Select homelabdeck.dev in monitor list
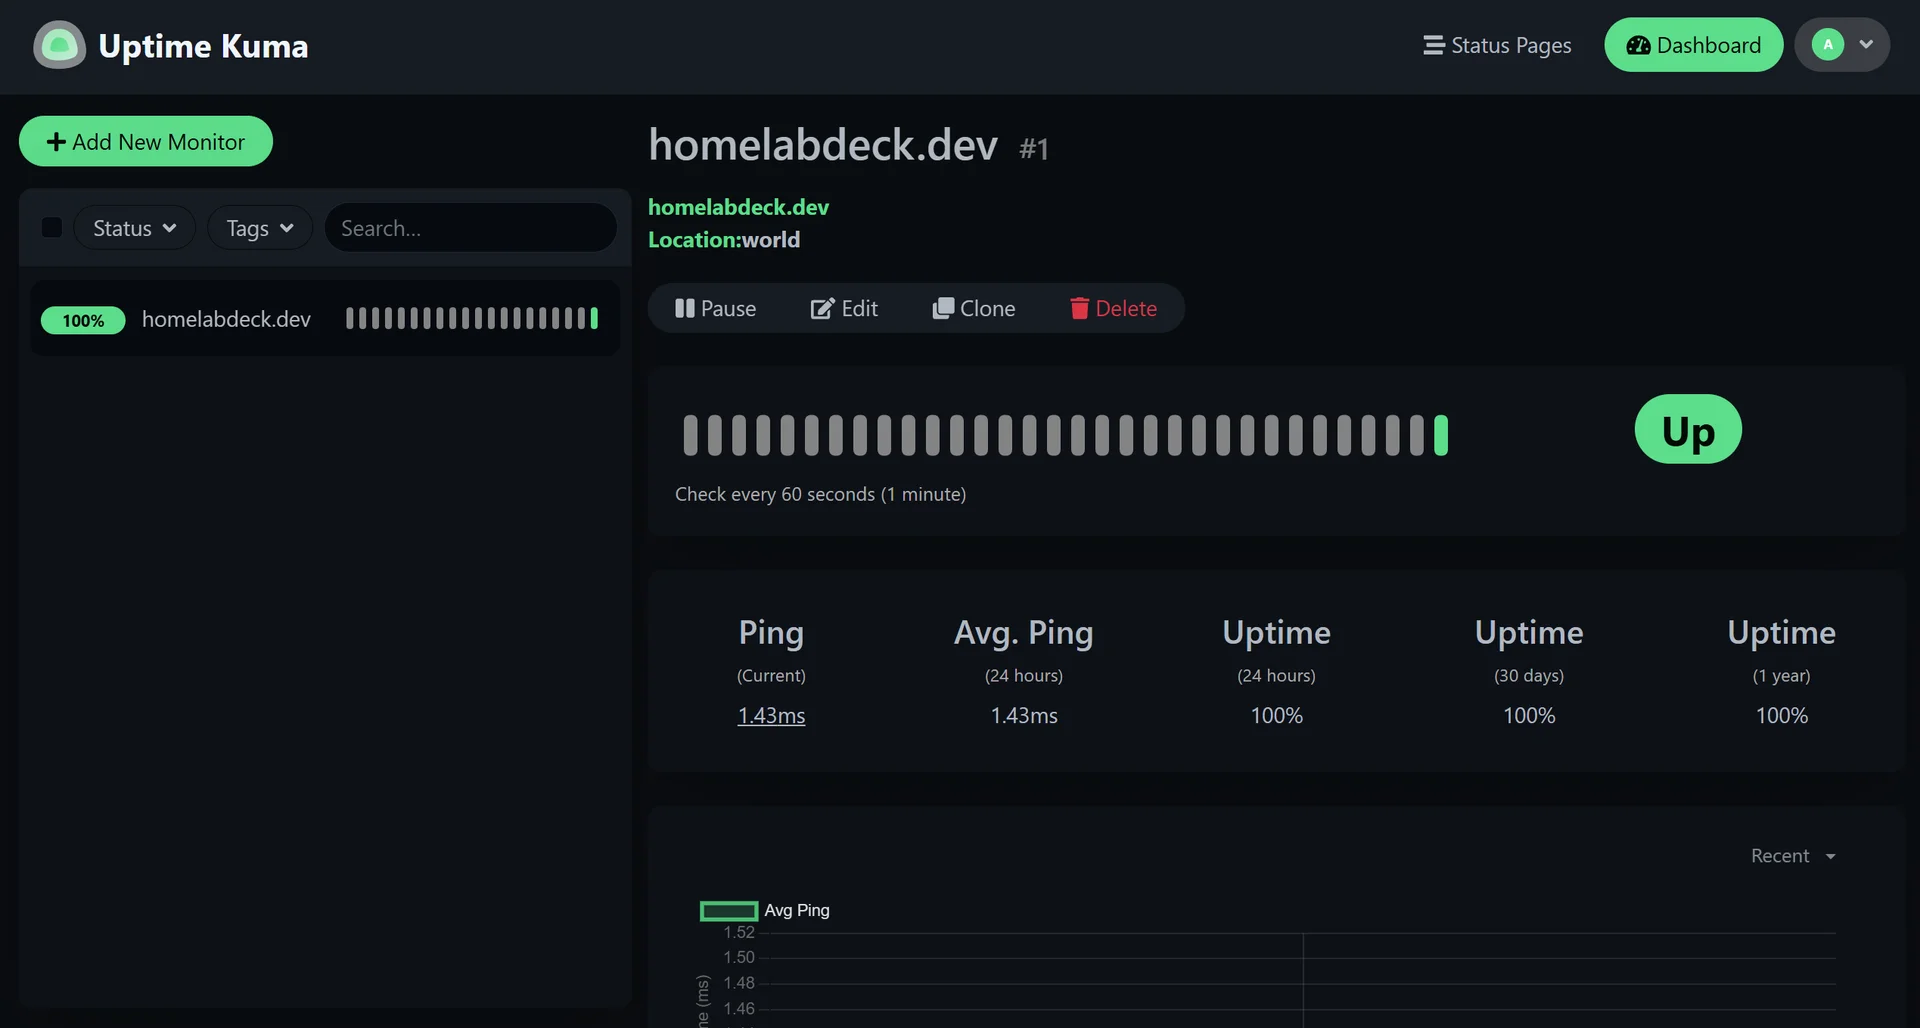This screenshot has height=1028, width=1920. (325, 319)
